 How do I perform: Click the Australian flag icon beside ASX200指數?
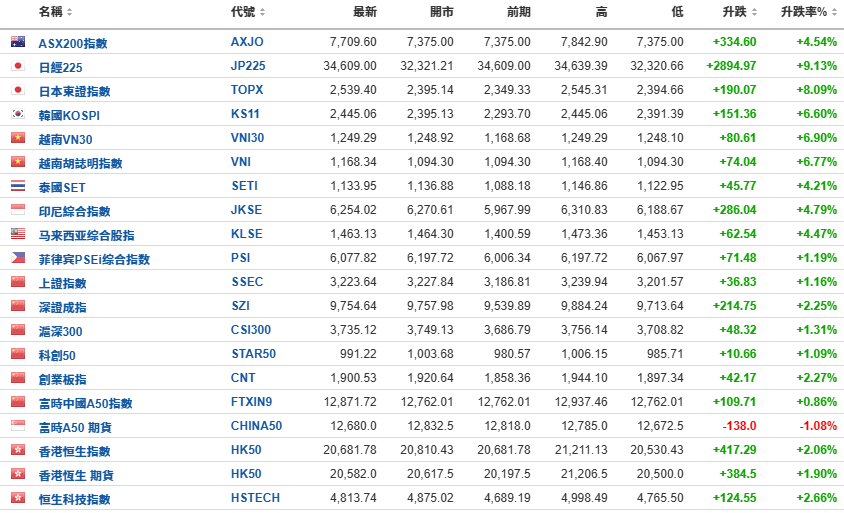coord(17,42)
